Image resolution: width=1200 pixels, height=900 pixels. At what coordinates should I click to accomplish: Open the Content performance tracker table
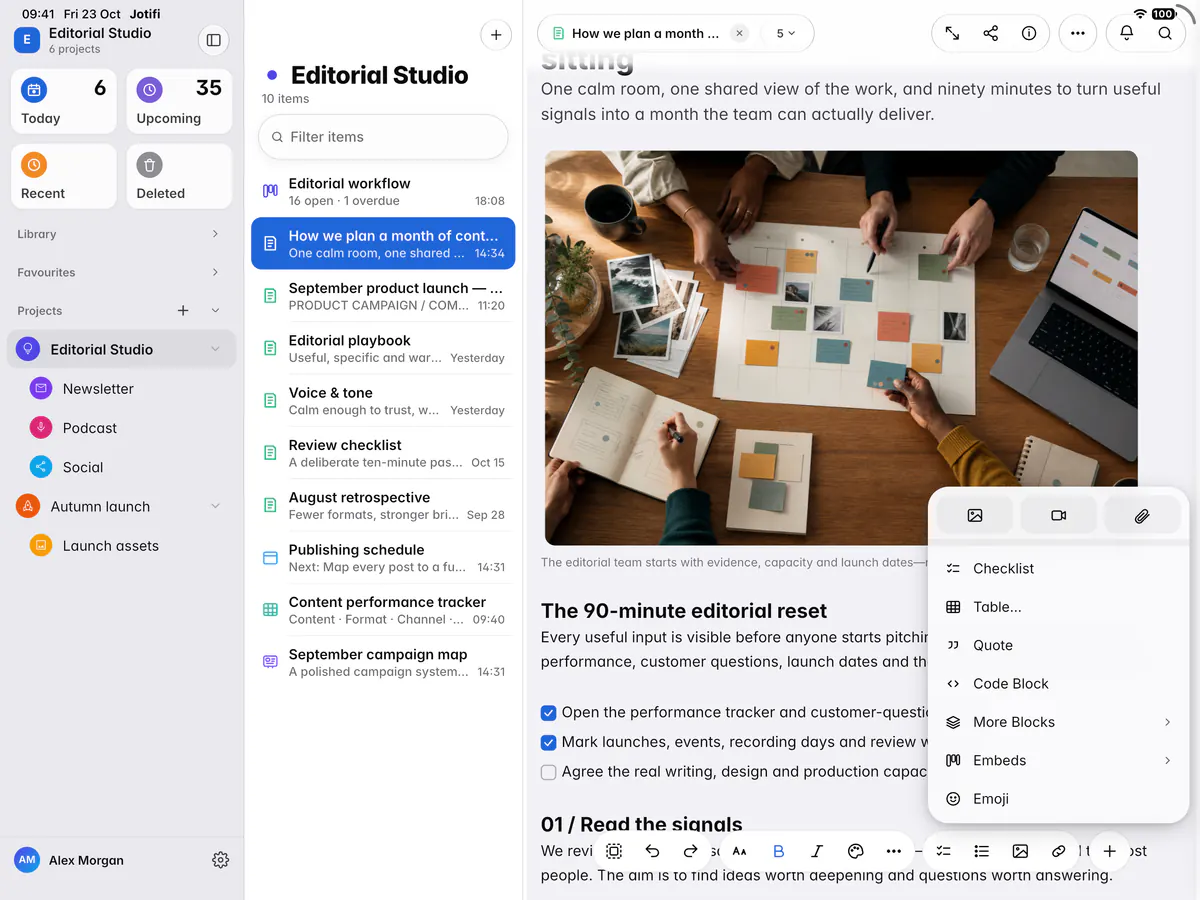(x=383, y=610)
